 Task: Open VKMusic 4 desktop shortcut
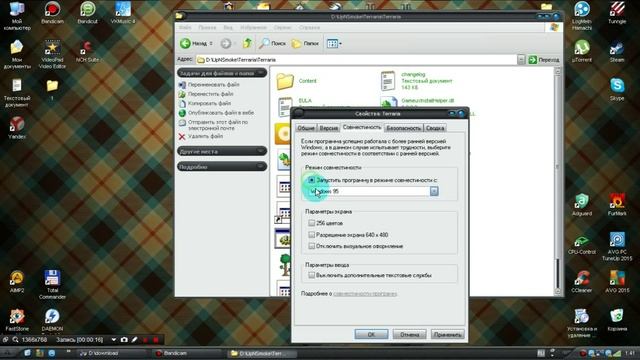point(123,13)
